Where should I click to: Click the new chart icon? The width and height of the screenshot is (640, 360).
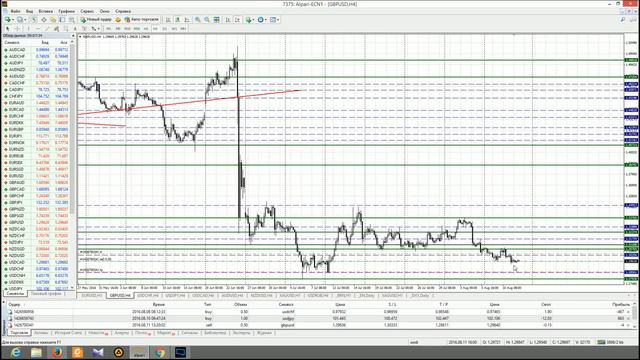click(7, 20)
